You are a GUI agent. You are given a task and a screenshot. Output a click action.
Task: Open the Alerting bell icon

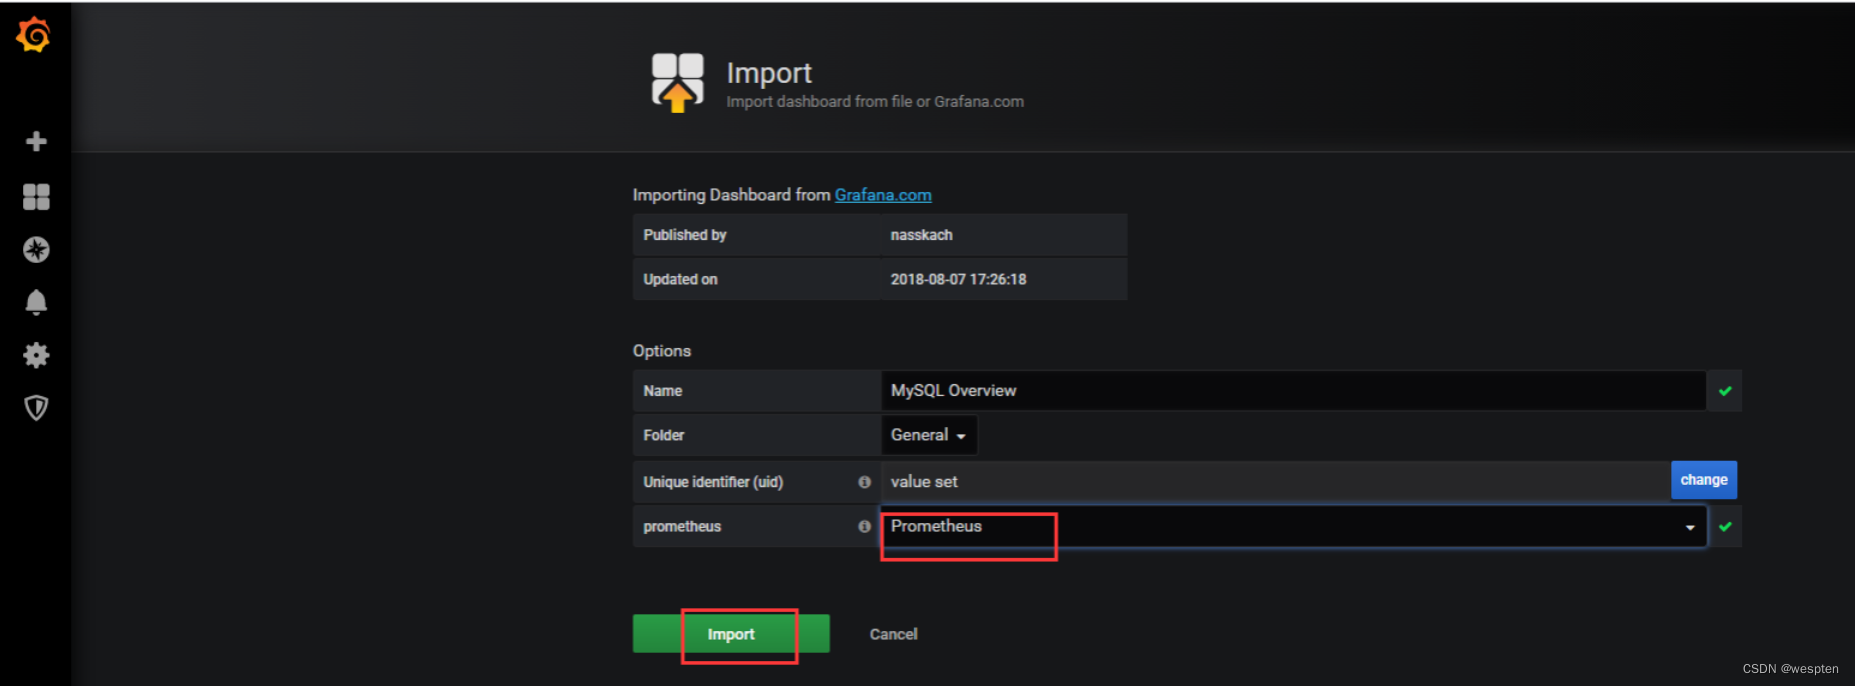coord(36,302)
